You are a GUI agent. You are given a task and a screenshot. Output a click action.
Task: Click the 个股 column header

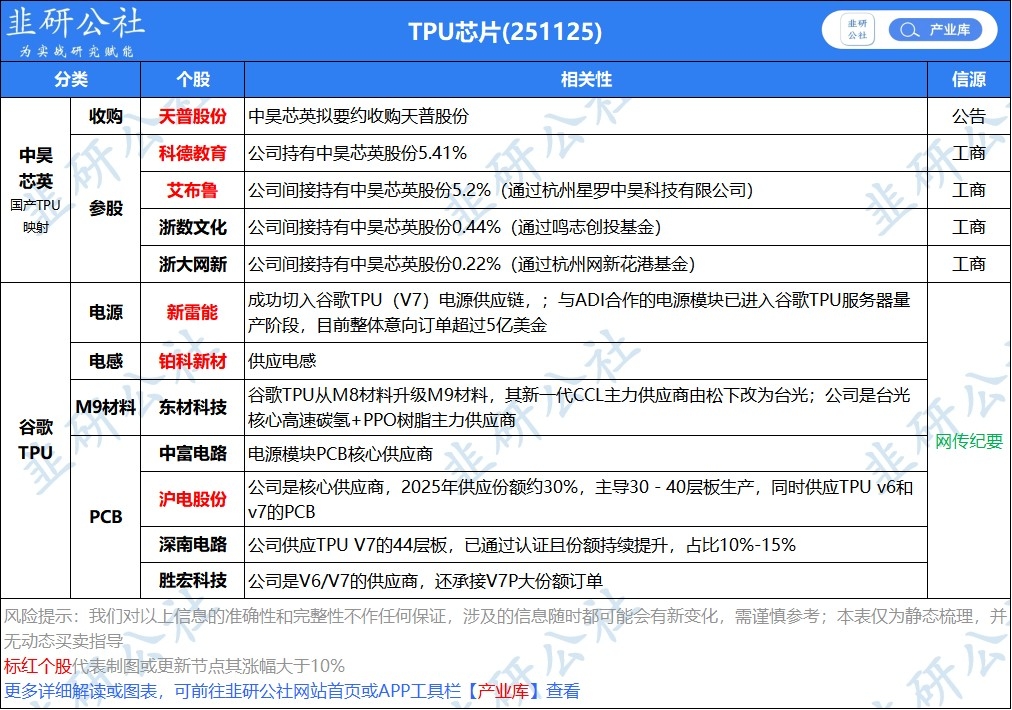(192, 79)
